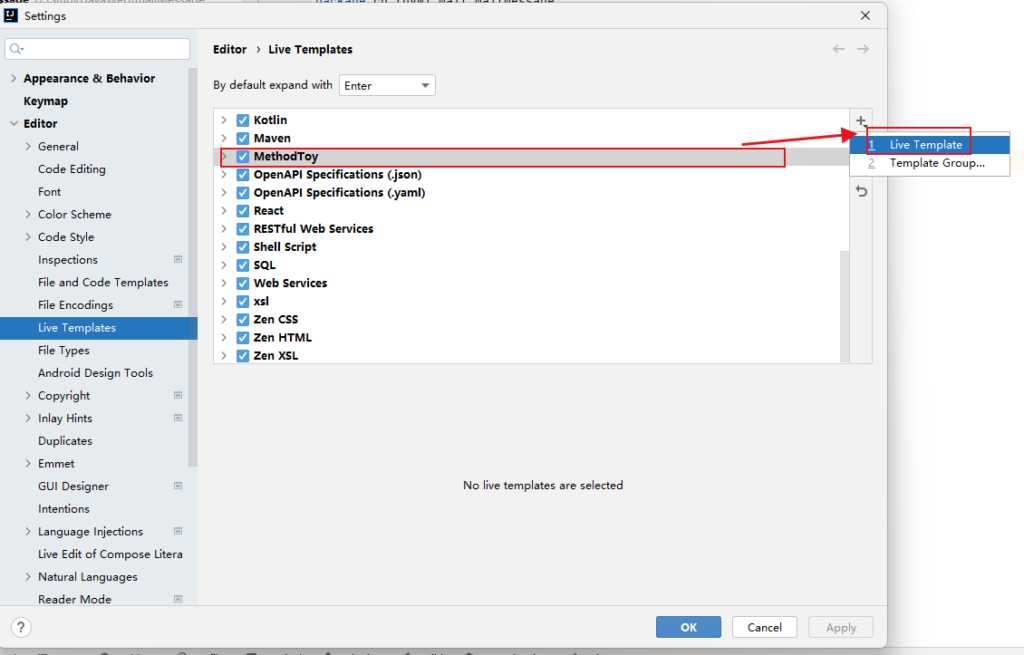The image size is (1024, 655).
Task: Choose Template Group... from the popup menu
Action: (936, 163)
